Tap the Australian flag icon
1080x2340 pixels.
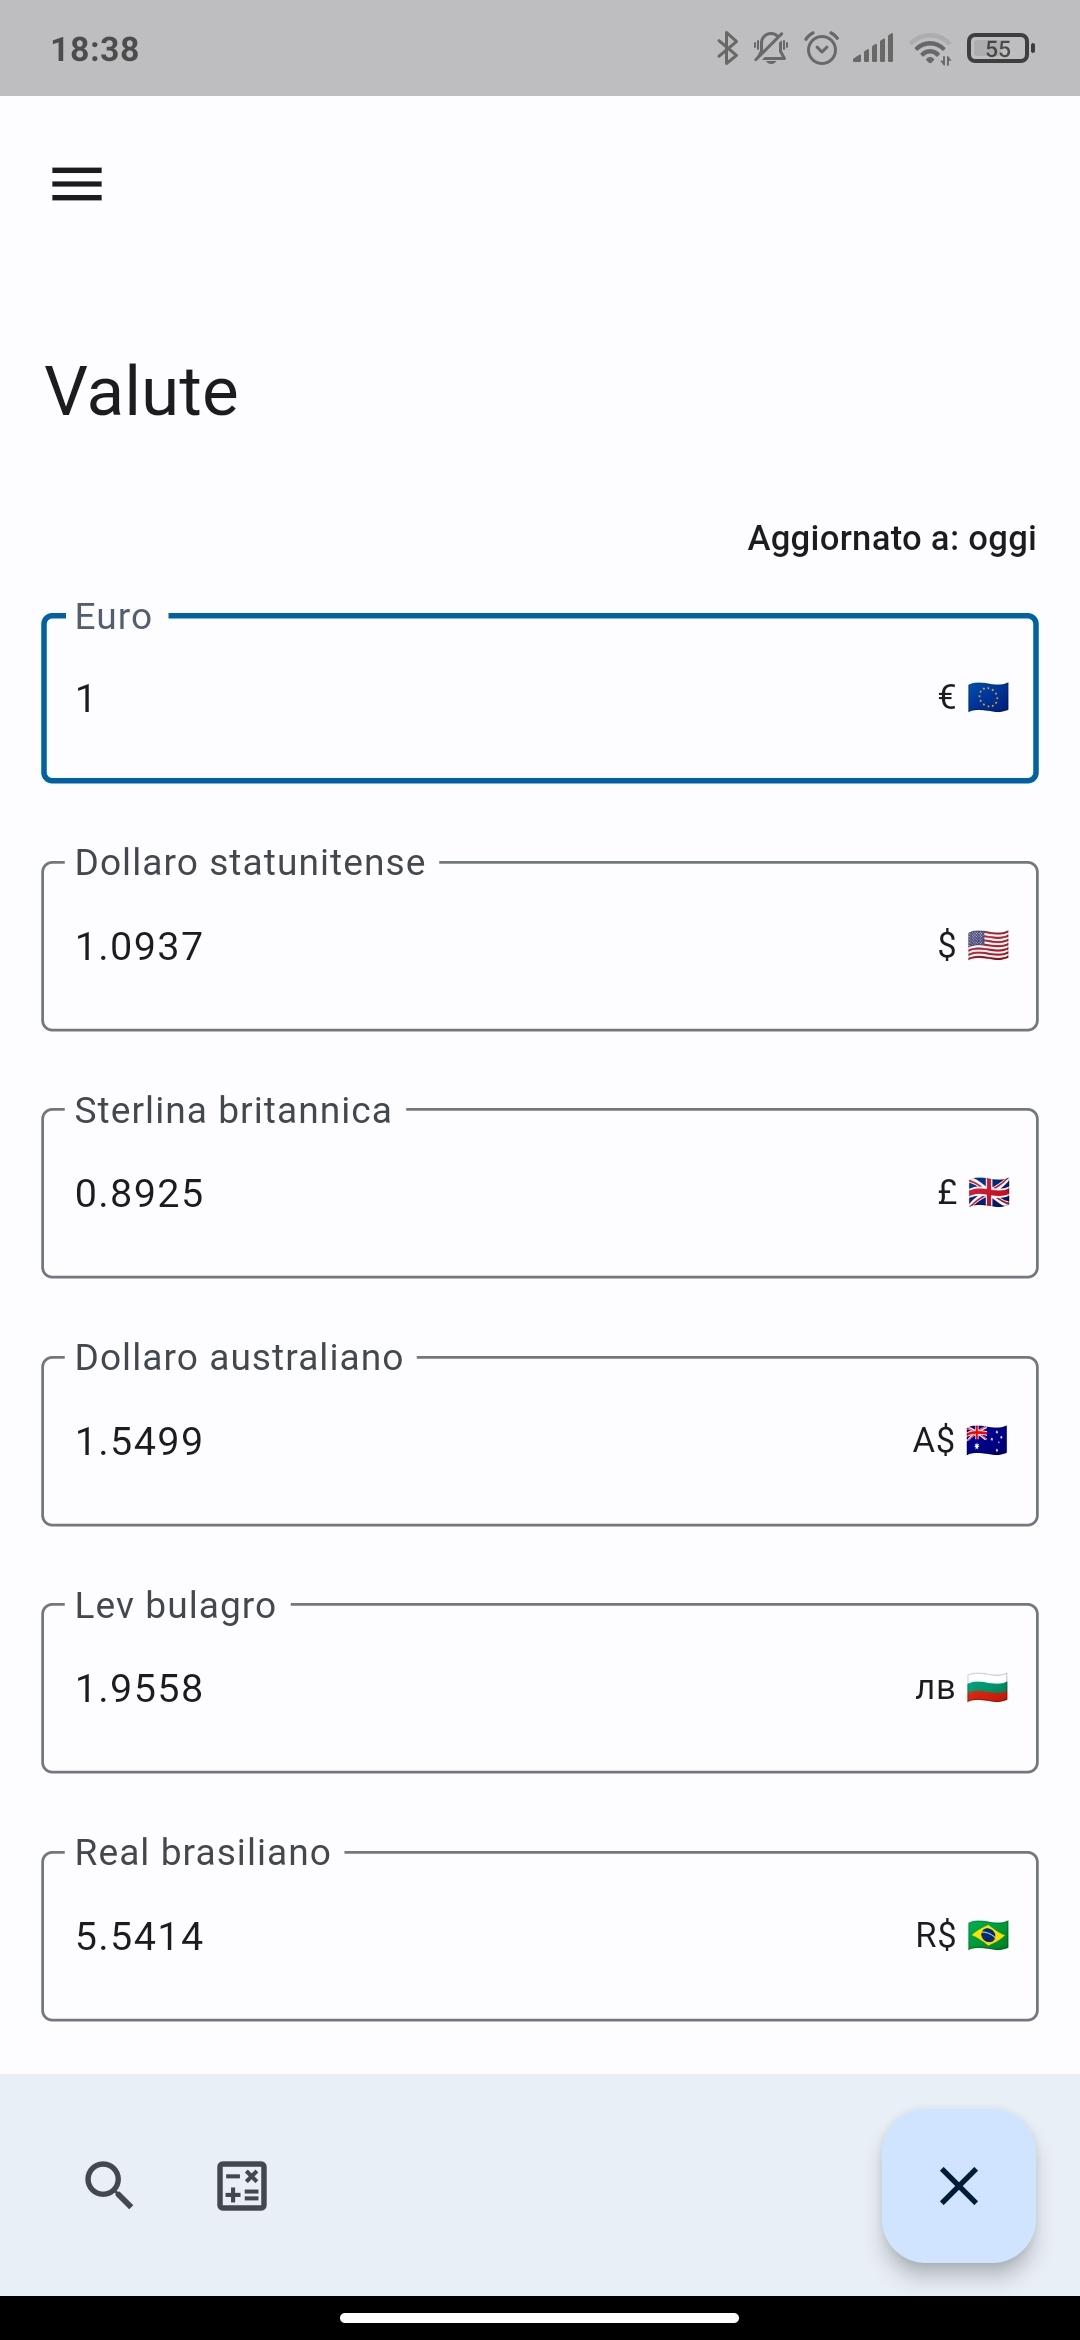click(x=987, y=1440)
